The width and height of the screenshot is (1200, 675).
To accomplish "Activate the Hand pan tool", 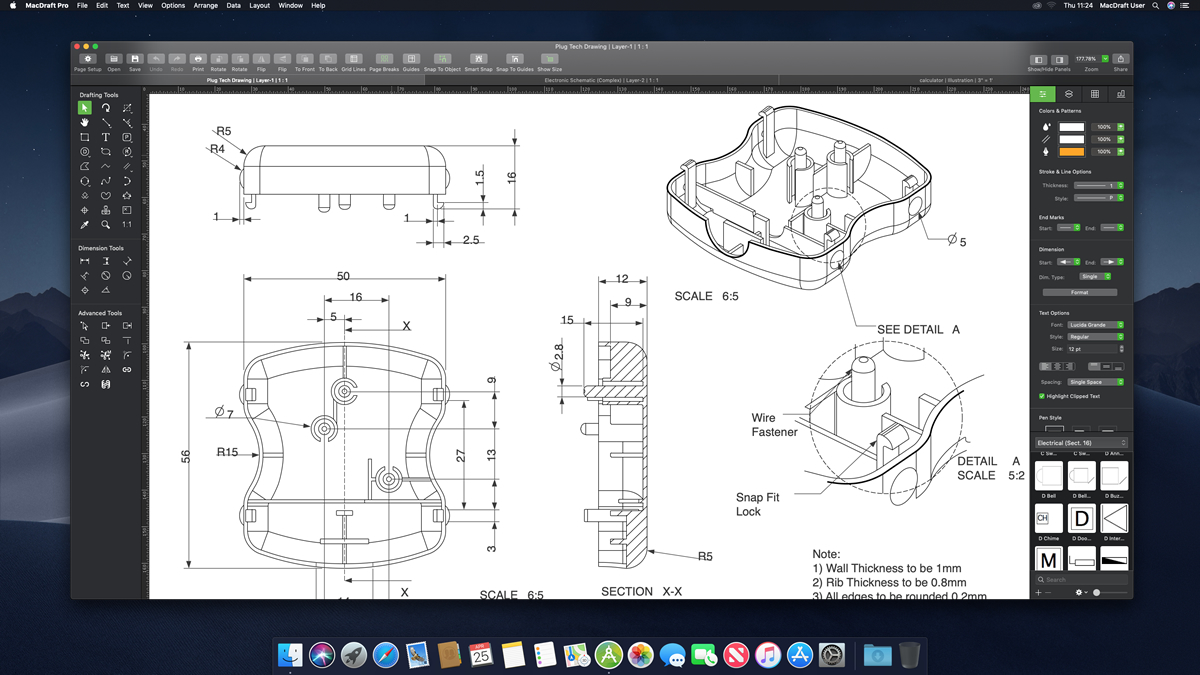I will pyautogui.click(x=84, y=123).
